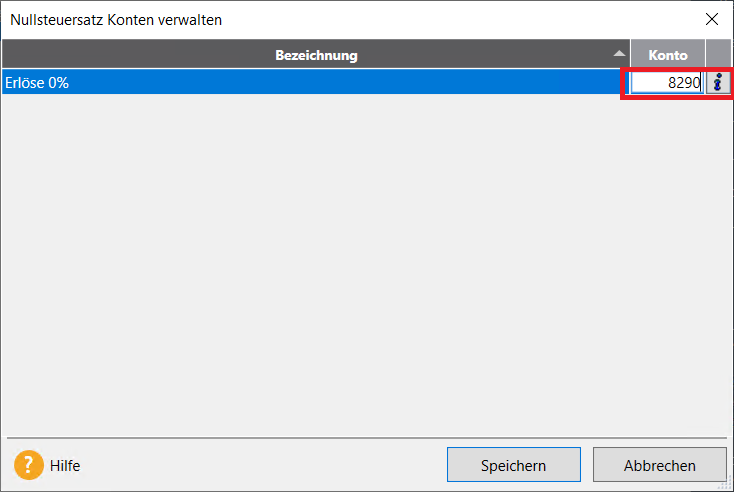Click the horizontal separator line above Speichern
The image size is (734, 492).
[367, 438]
